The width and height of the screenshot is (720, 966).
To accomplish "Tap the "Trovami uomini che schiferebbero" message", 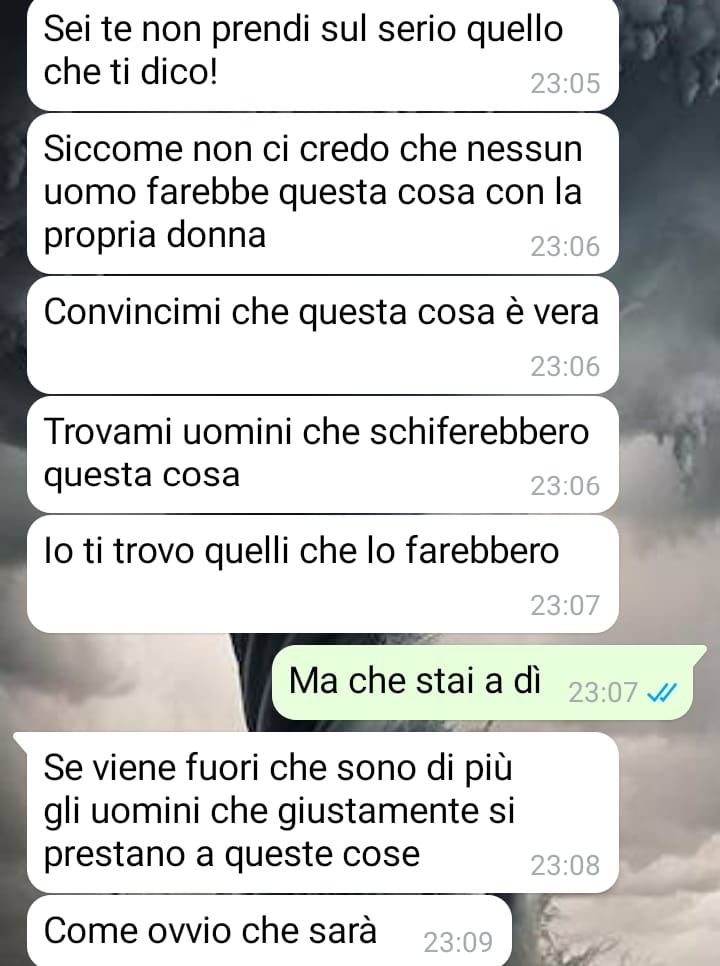I will tap(323, 455).
